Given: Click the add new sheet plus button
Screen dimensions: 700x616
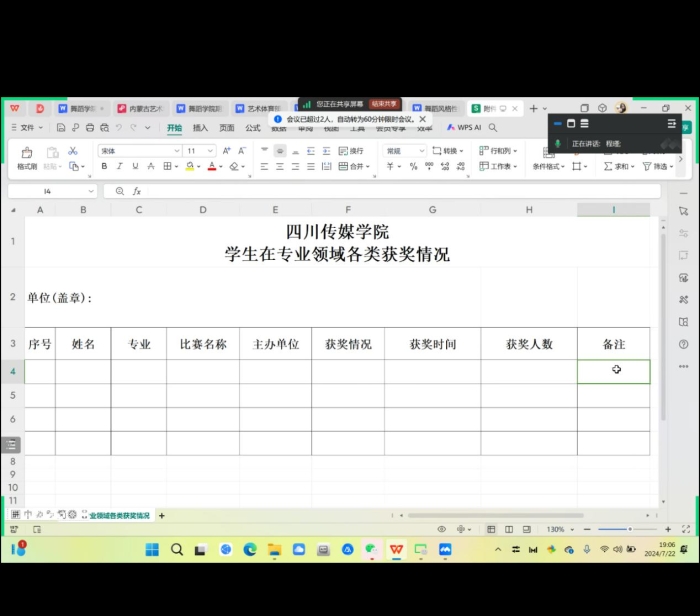Looking at the screenshot, I should coord(162,516).
